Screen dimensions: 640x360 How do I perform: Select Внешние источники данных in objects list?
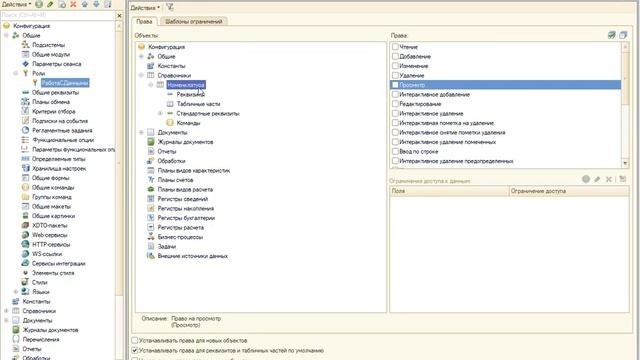click(193, 256)
